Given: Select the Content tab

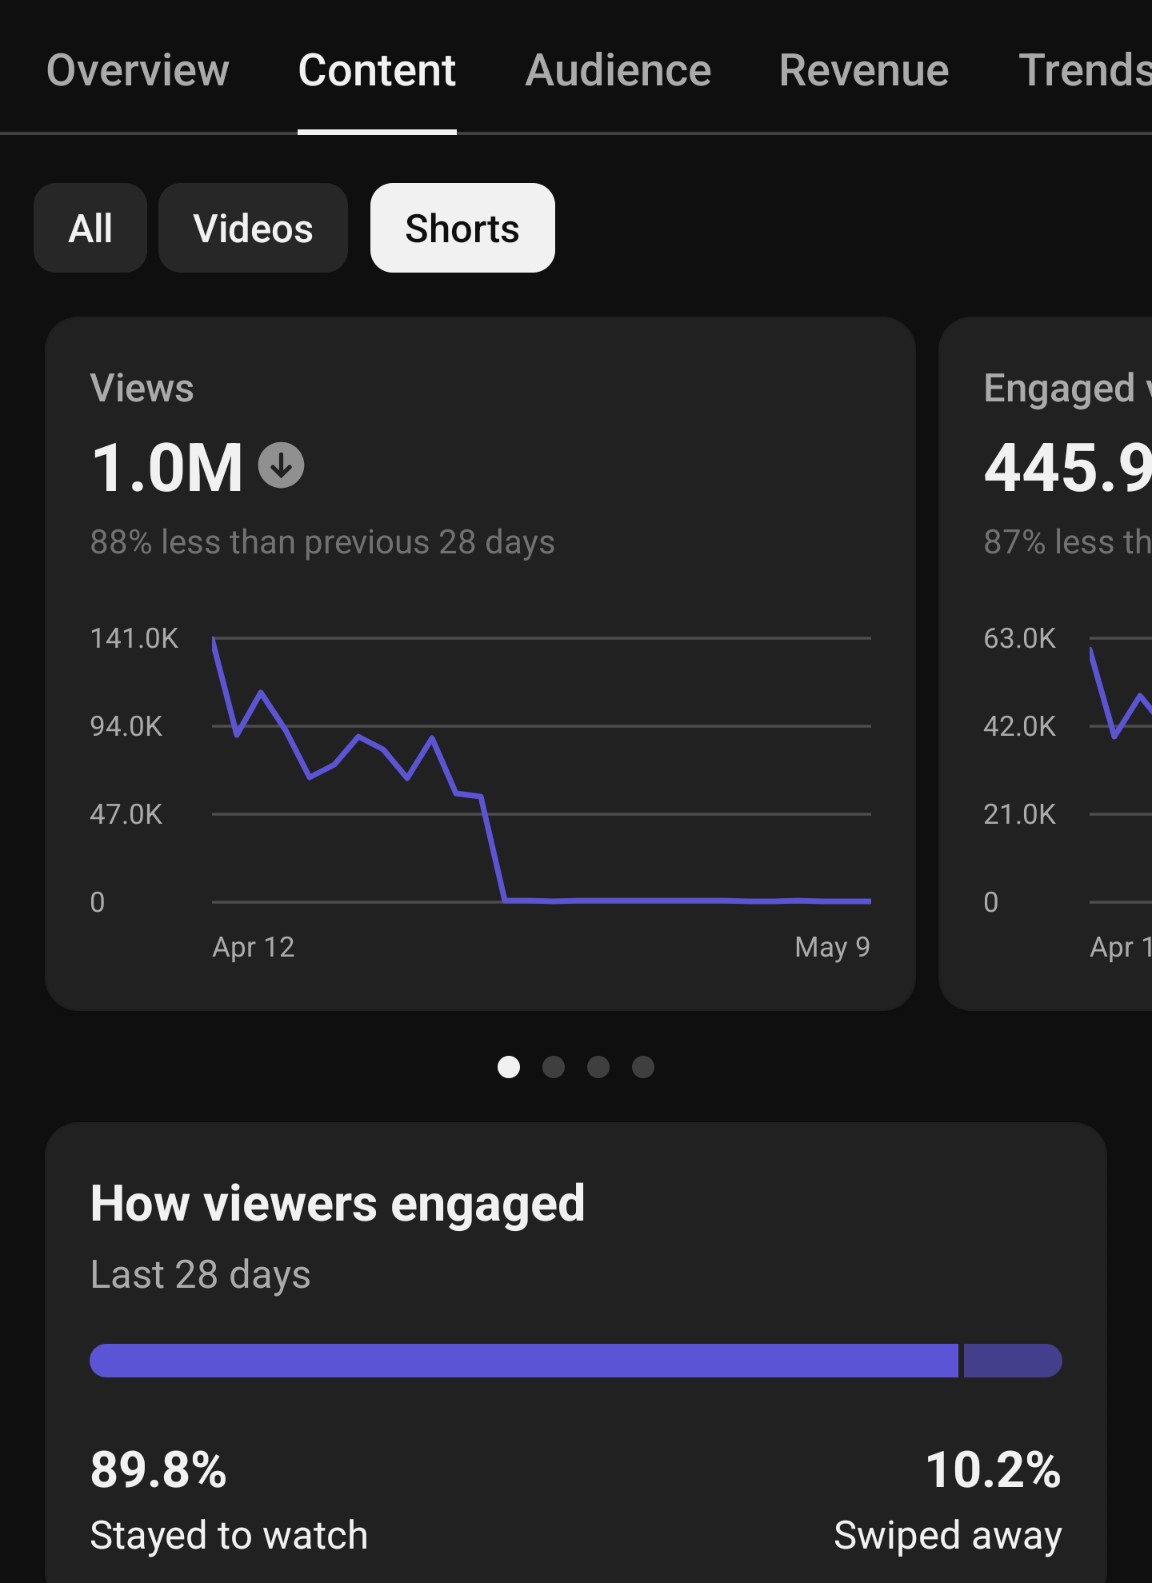Looking at the screenshot, I should click(x=377, y=70).
